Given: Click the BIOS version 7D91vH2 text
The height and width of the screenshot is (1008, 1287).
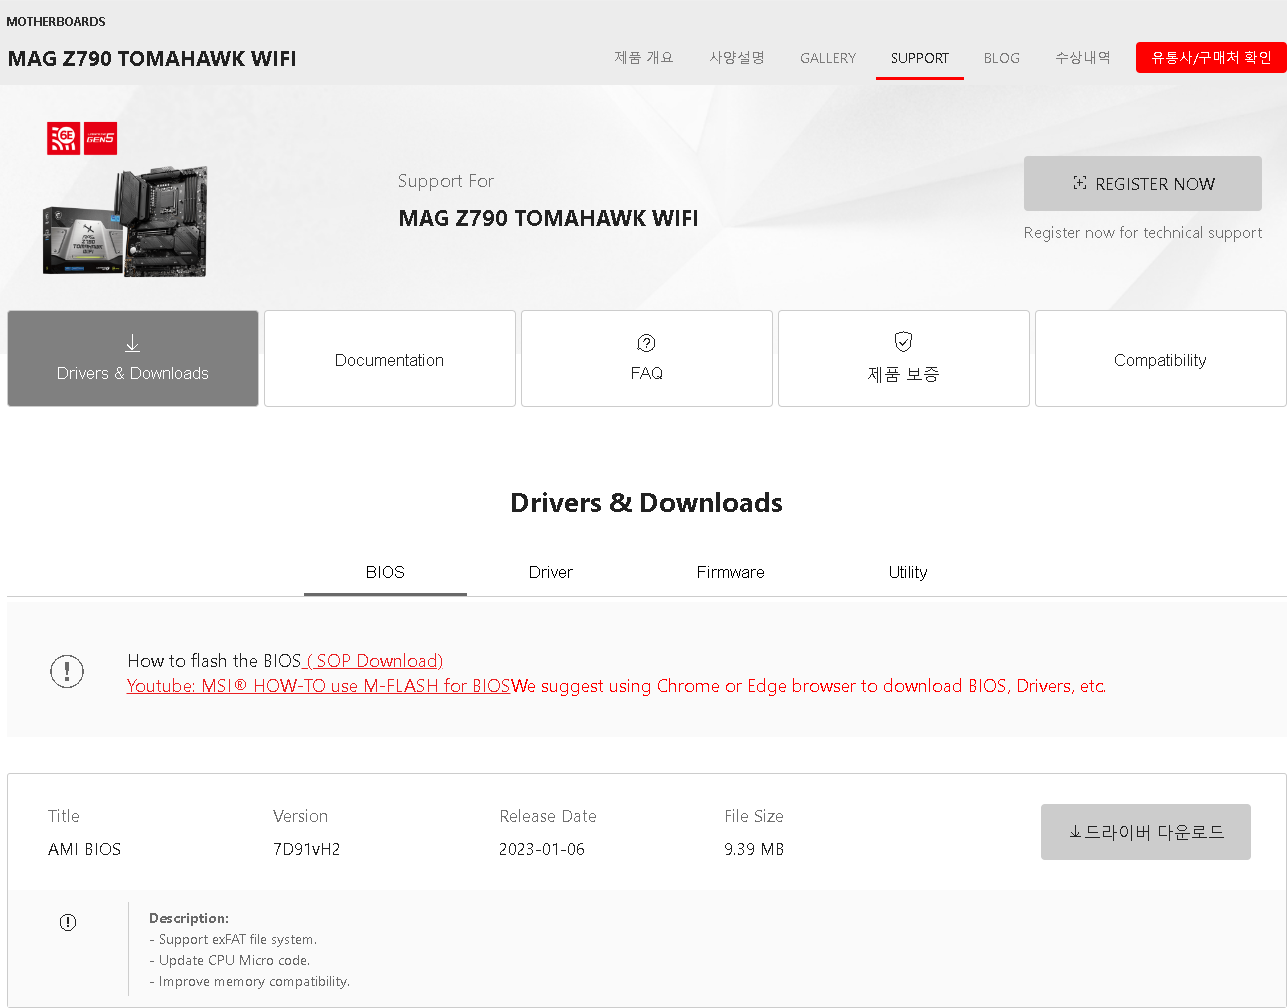Looking at the screenshot, I should coord(307,849).
